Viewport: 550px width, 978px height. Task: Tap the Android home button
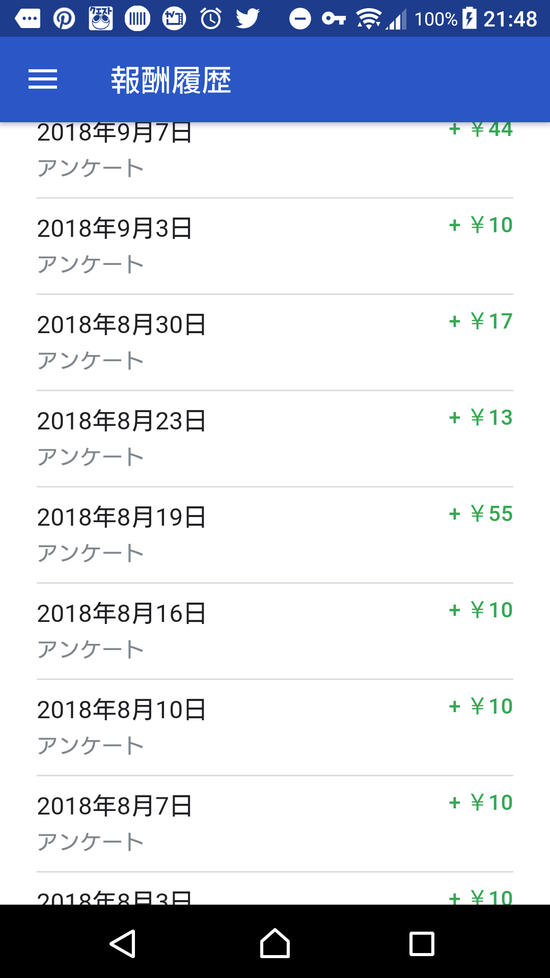(x=275, y=942)
